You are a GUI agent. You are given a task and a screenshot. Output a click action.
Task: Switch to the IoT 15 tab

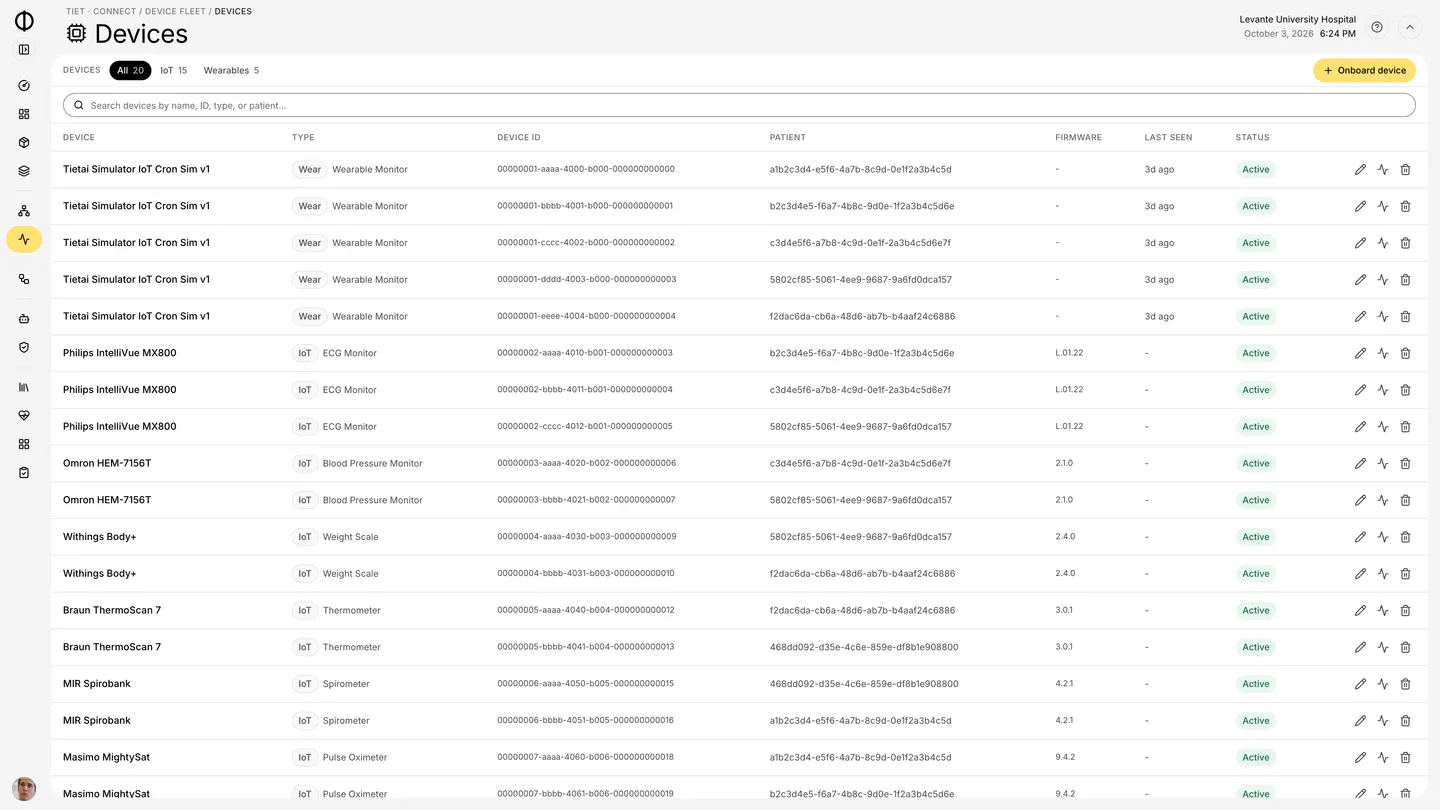(174, 70)
